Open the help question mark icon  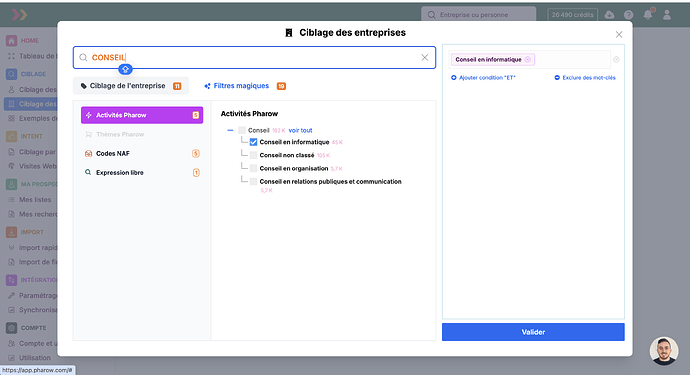coord(628,15)
